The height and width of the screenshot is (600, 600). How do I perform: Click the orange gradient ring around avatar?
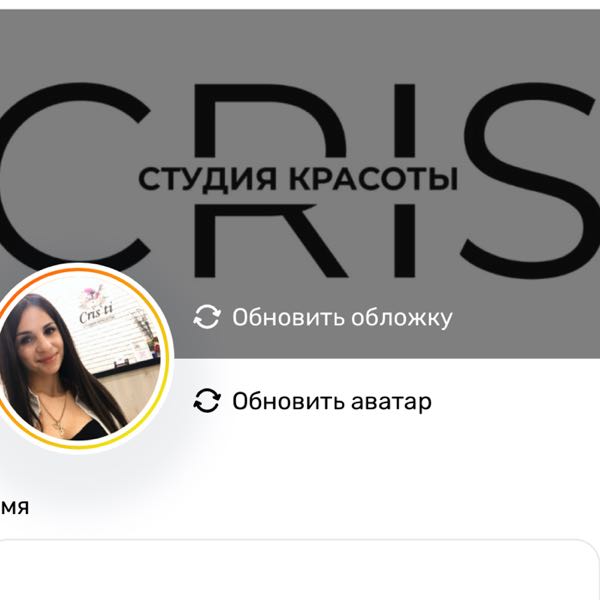pos(168,358)
